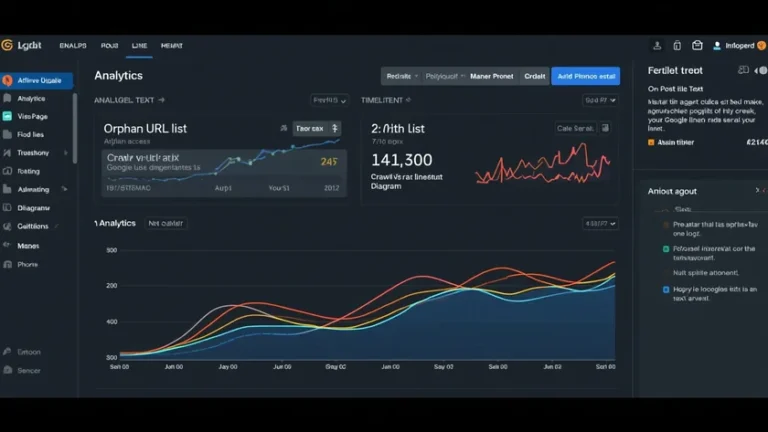Open the HEMAT top menu
The width and height of the screenshot is (768, 432).
click(172, 46)
